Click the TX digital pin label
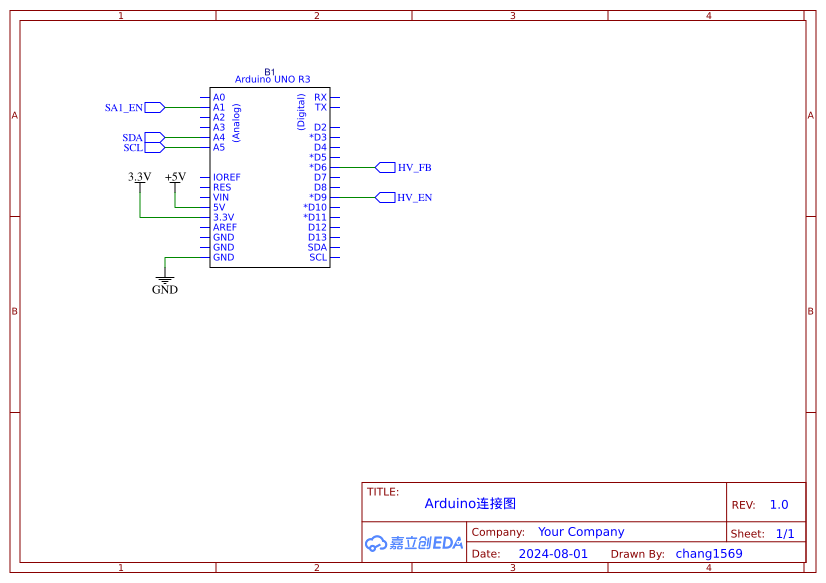 [321, 107]
